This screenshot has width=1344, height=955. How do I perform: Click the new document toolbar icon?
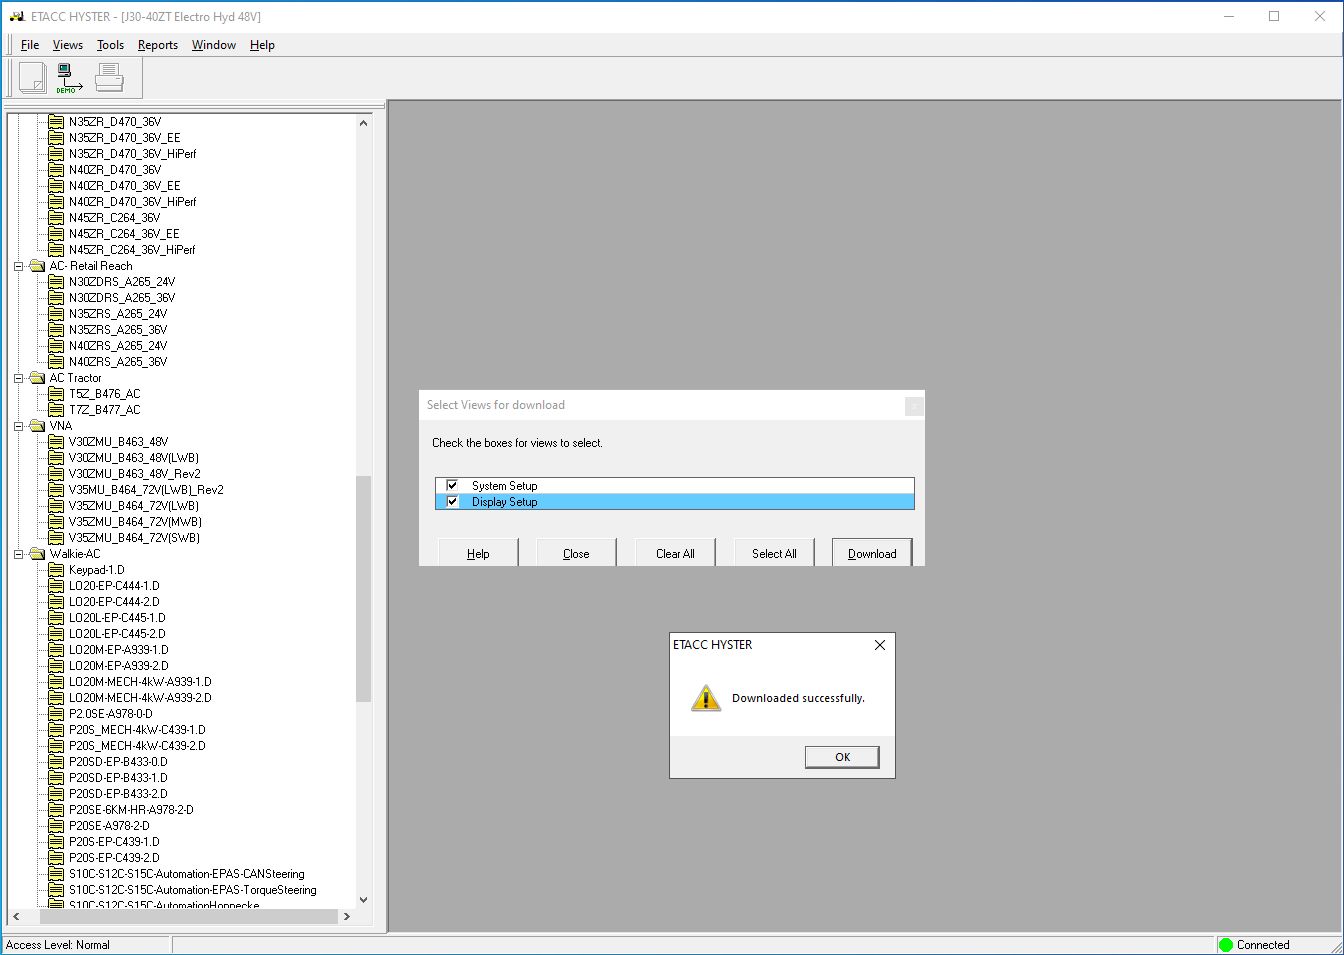point(32,77)
